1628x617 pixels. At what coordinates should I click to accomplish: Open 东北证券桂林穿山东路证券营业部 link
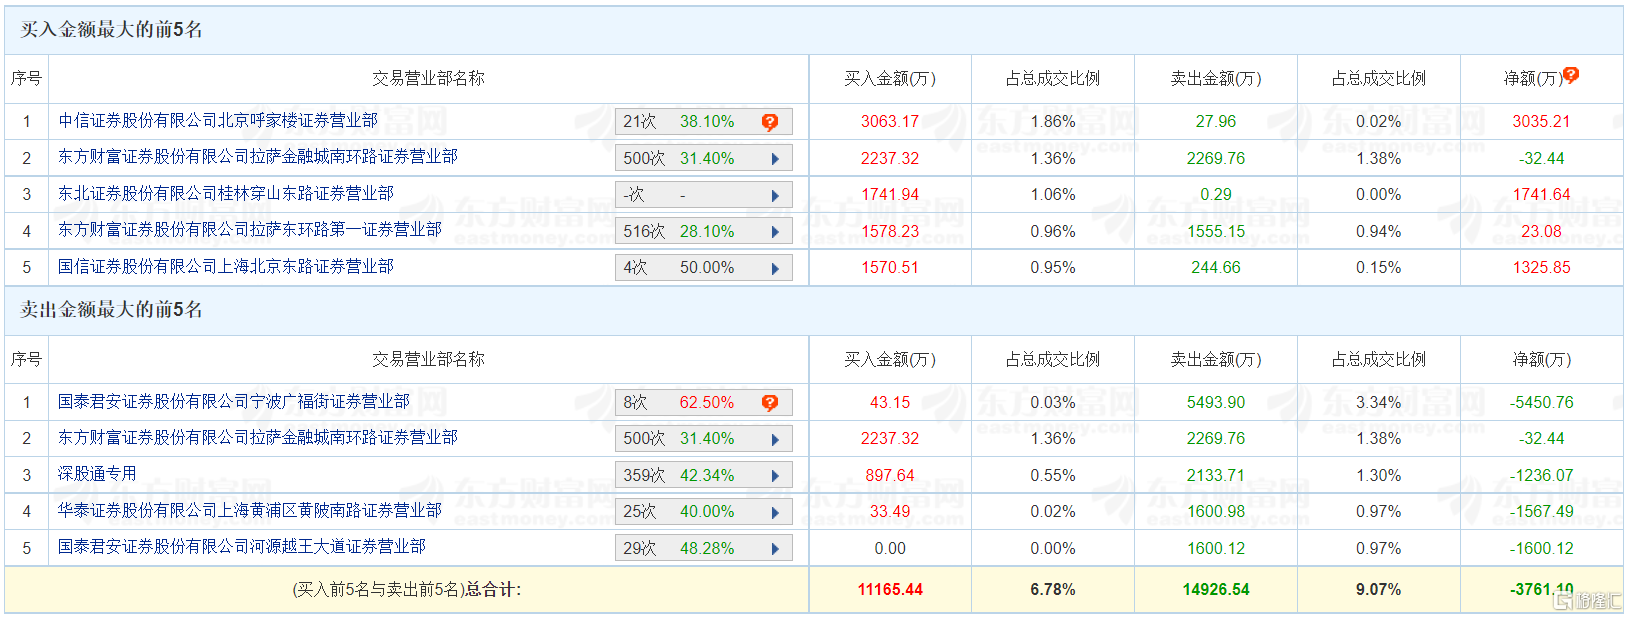[x=226, y=193]
